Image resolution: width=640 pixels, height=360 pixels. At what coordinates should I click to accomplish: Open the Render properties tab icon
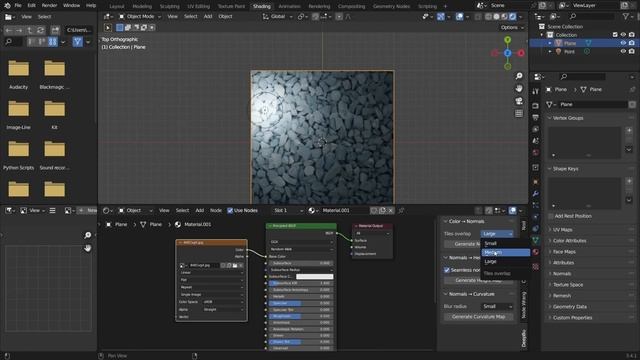pyautogui.click(x=536, y=106)
